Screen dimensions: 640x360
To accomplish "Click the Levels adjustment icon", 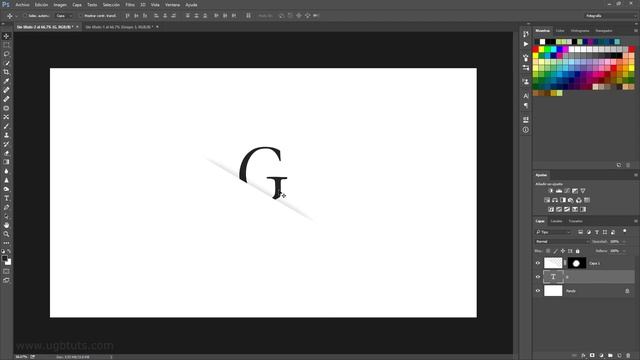I will (x=559, y=191).
